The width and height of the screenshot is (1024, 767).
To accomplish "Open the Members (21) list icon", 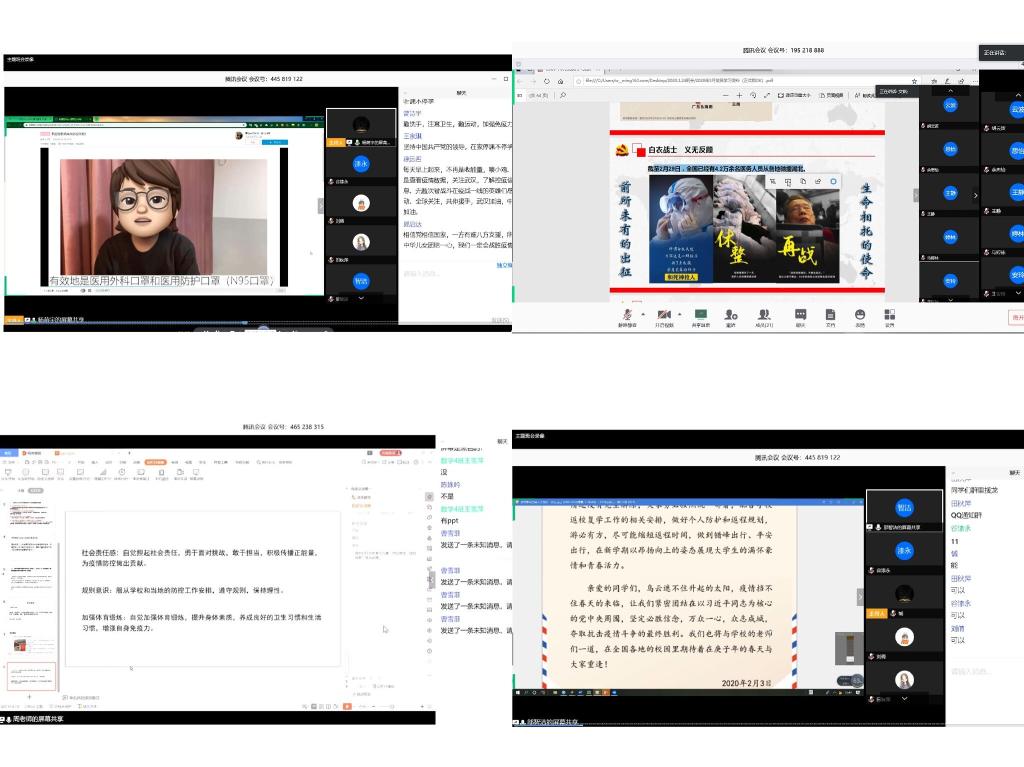I will [764, 315].
